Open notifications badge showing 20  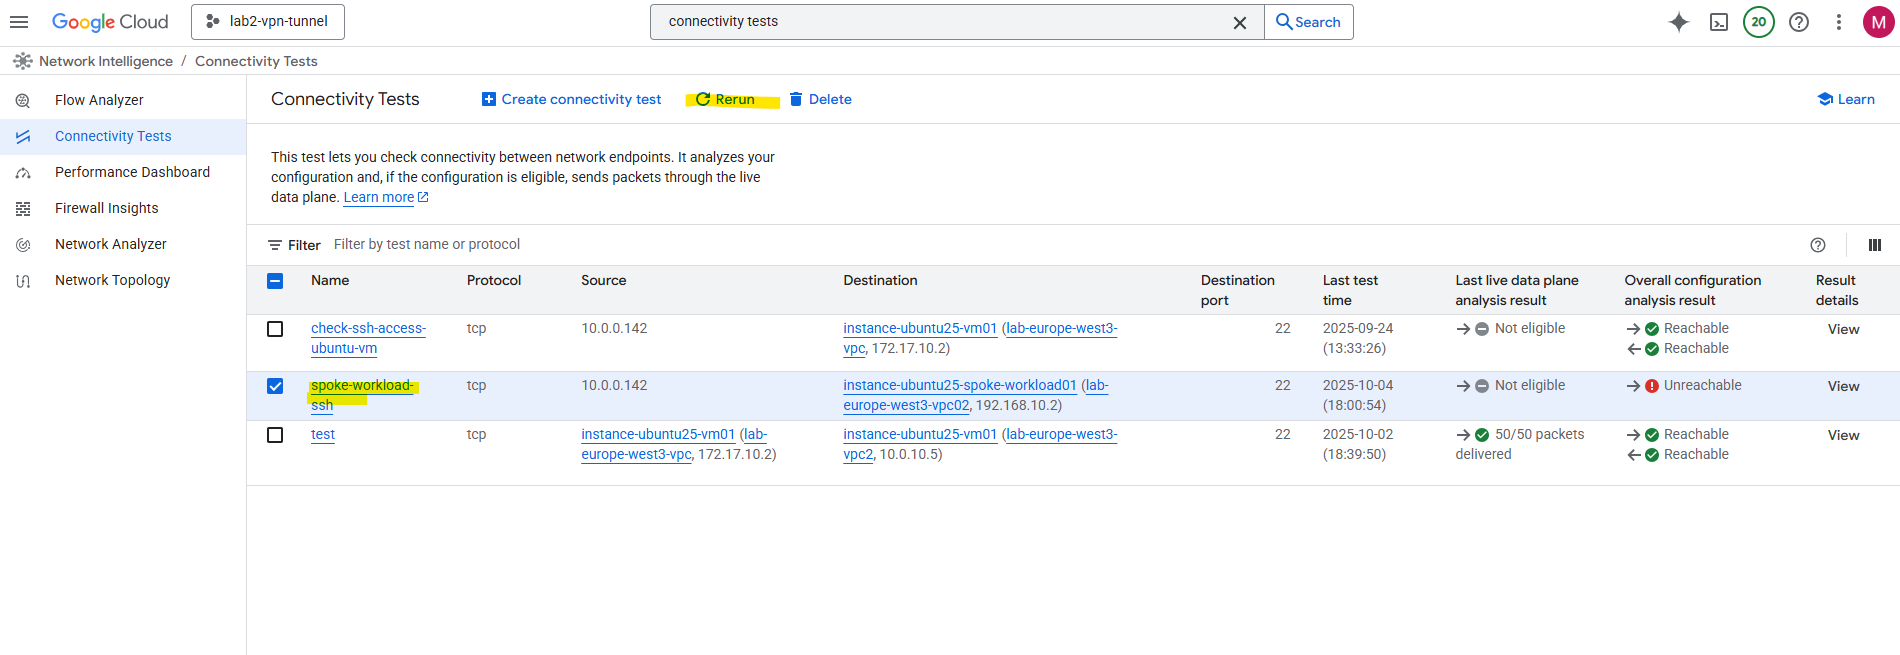(1758, 22)
